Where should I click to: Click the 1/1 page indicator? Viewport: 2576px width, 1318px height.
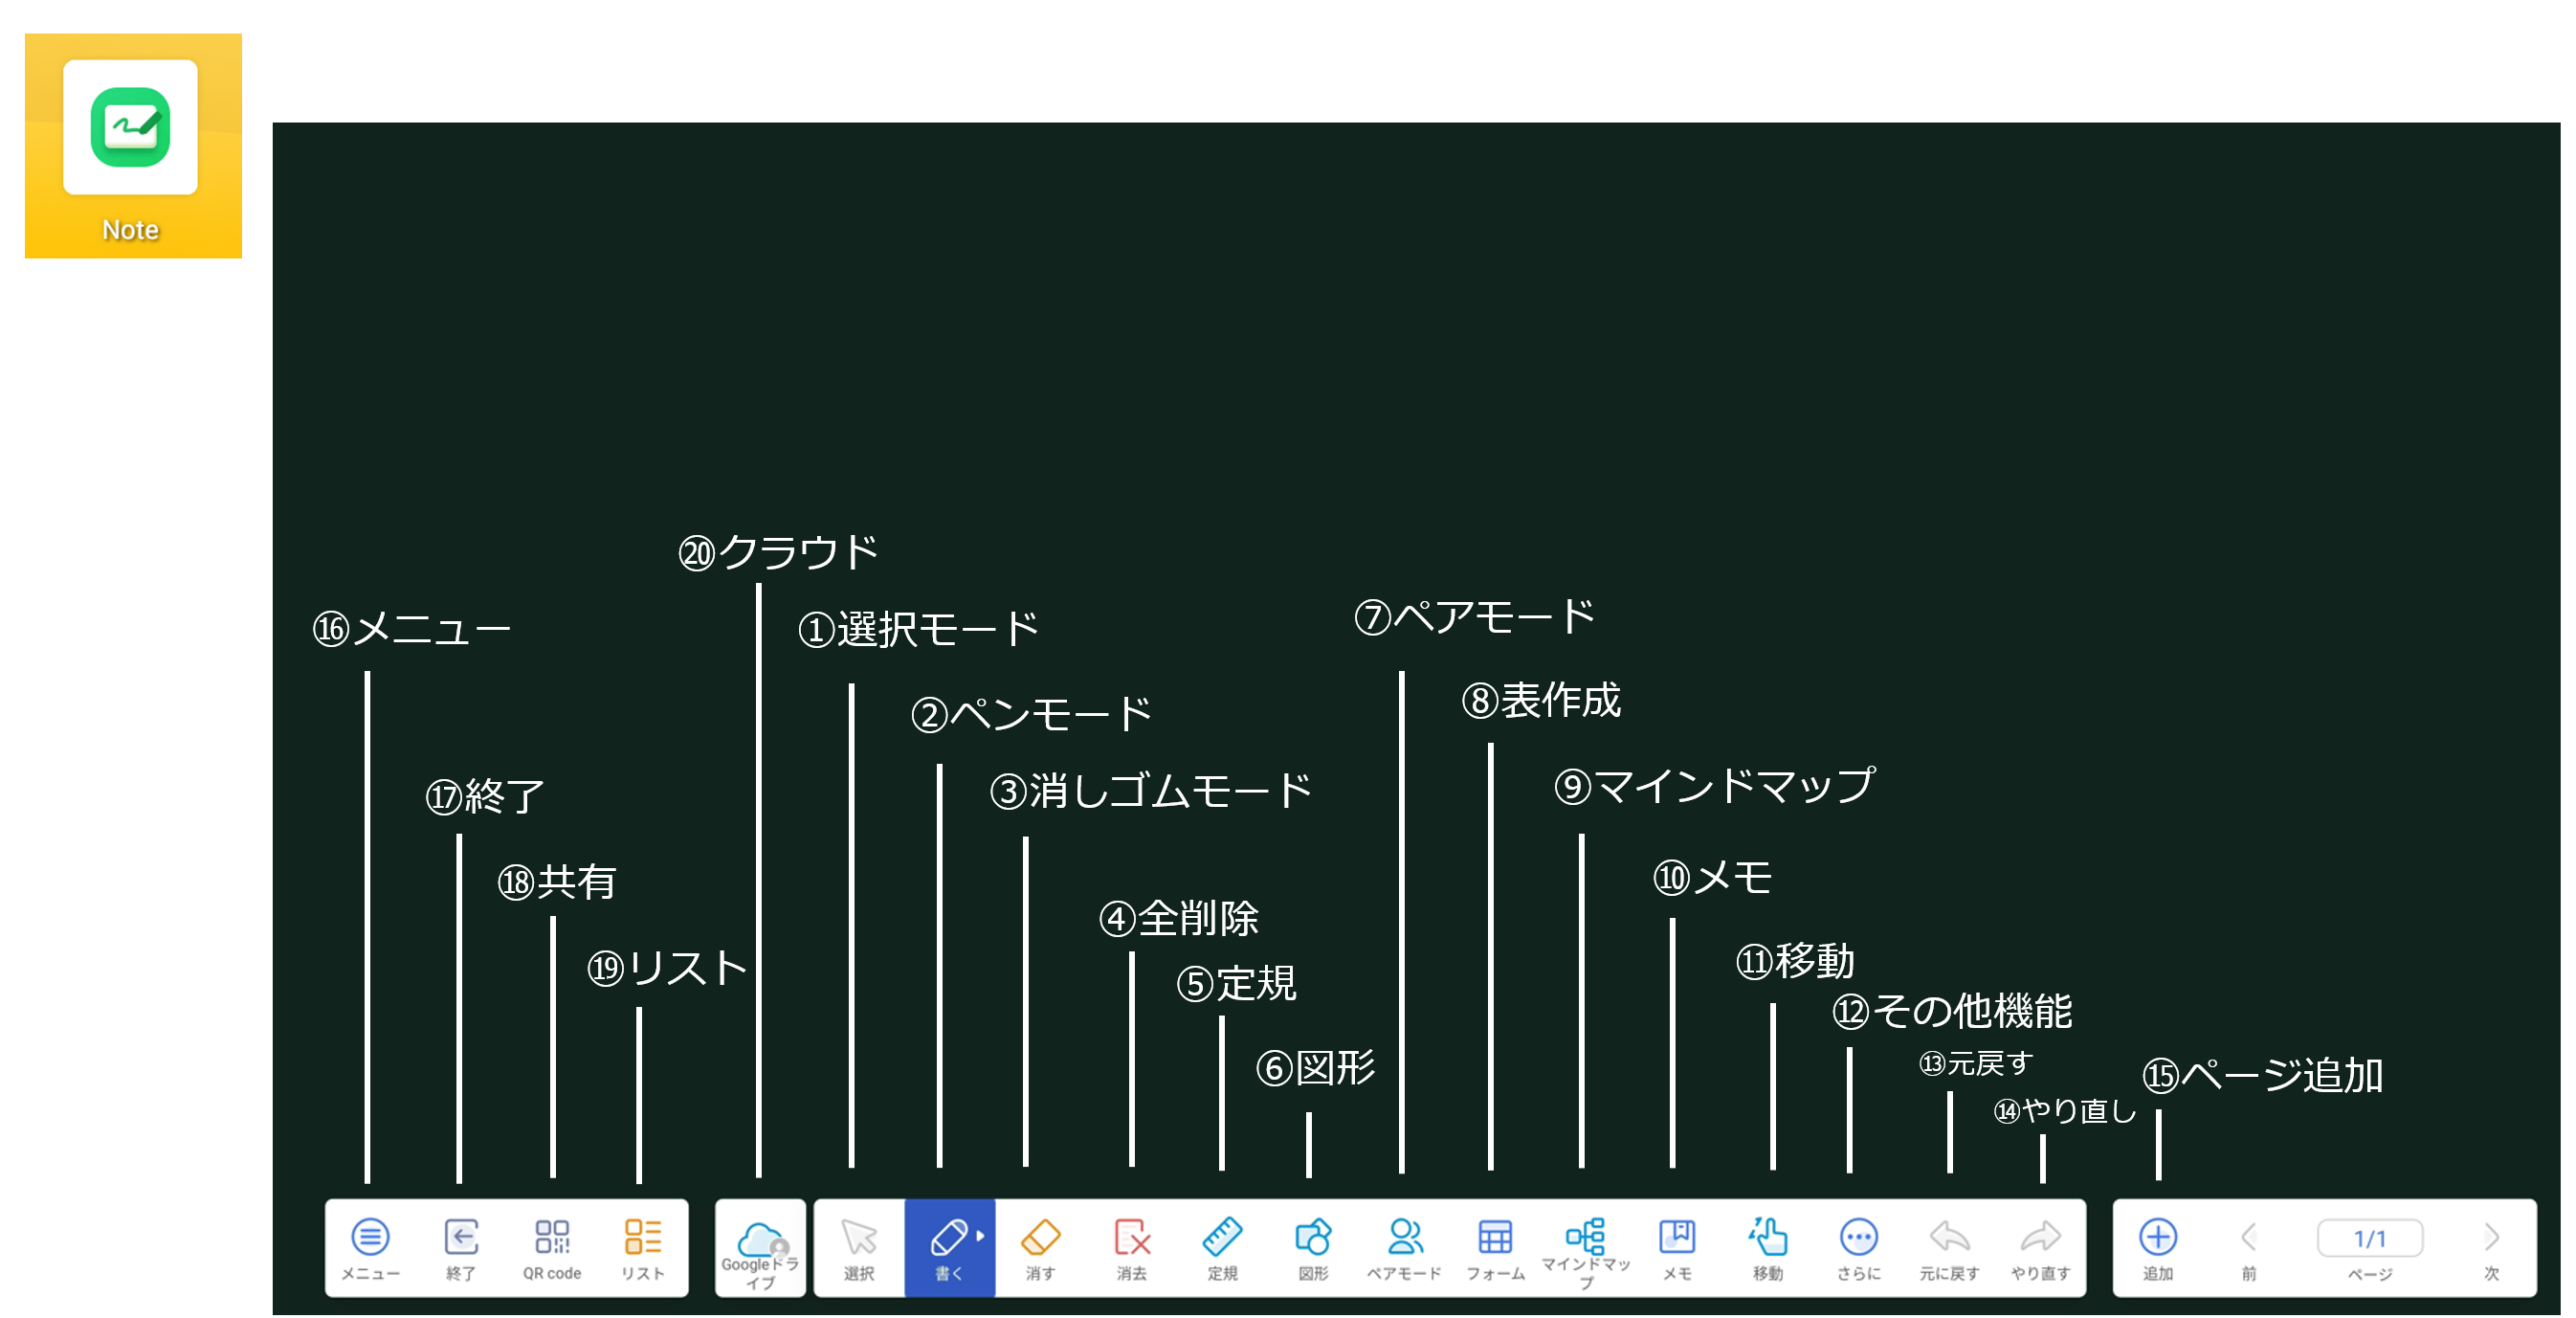coord(2369,1238)
